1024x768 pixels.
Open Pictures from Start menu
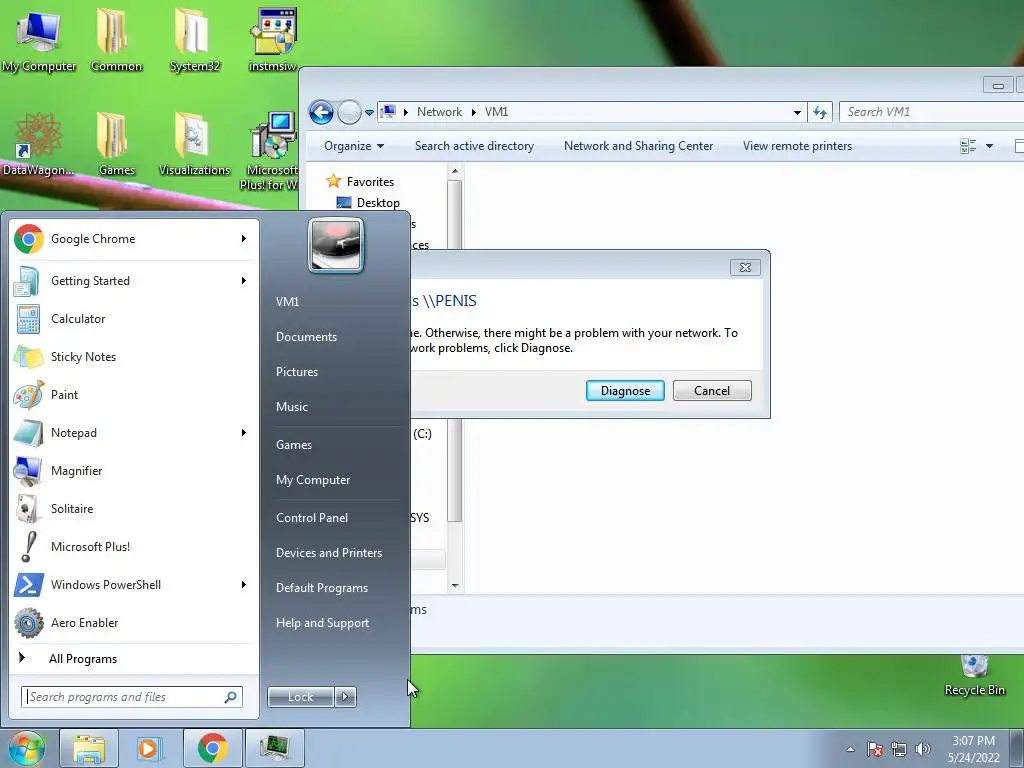296,372
